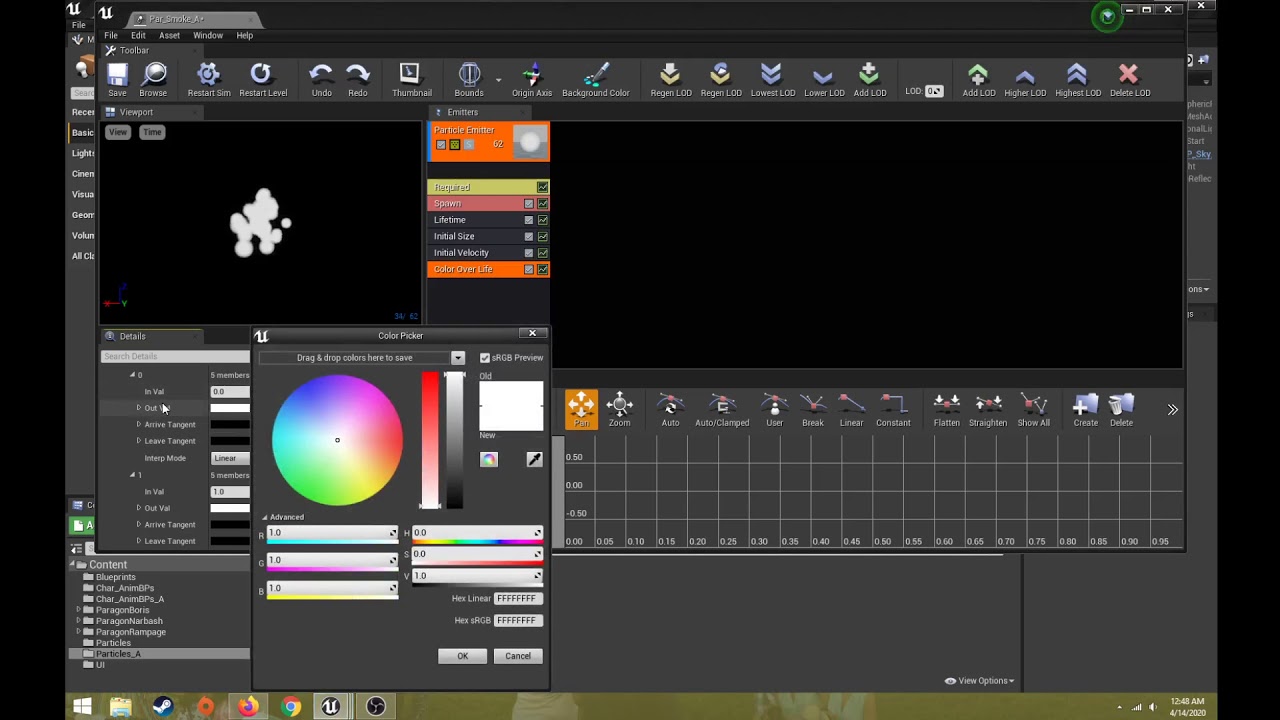Toggle color wheel/spectrum mode button

488,459
